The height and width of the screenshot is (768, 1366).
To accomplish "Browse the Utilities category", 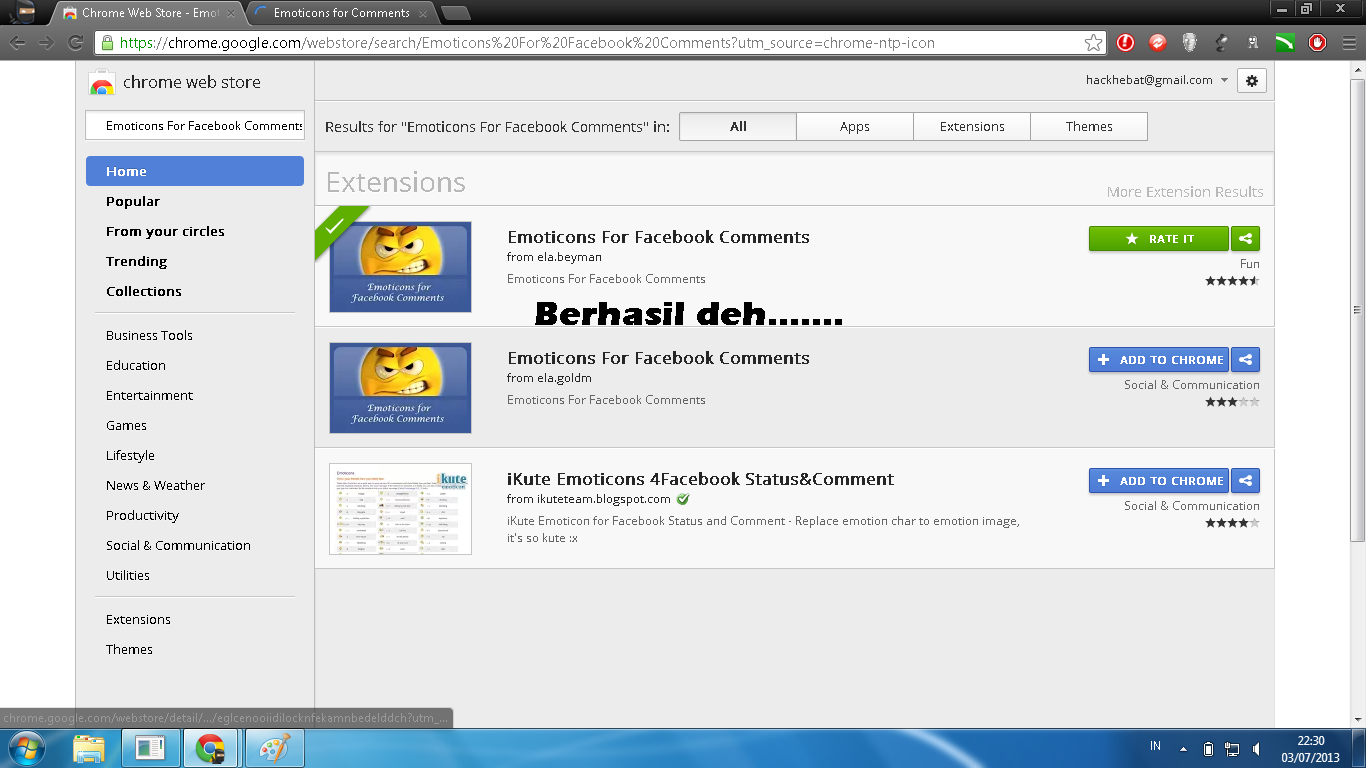I will coord(128,575).
